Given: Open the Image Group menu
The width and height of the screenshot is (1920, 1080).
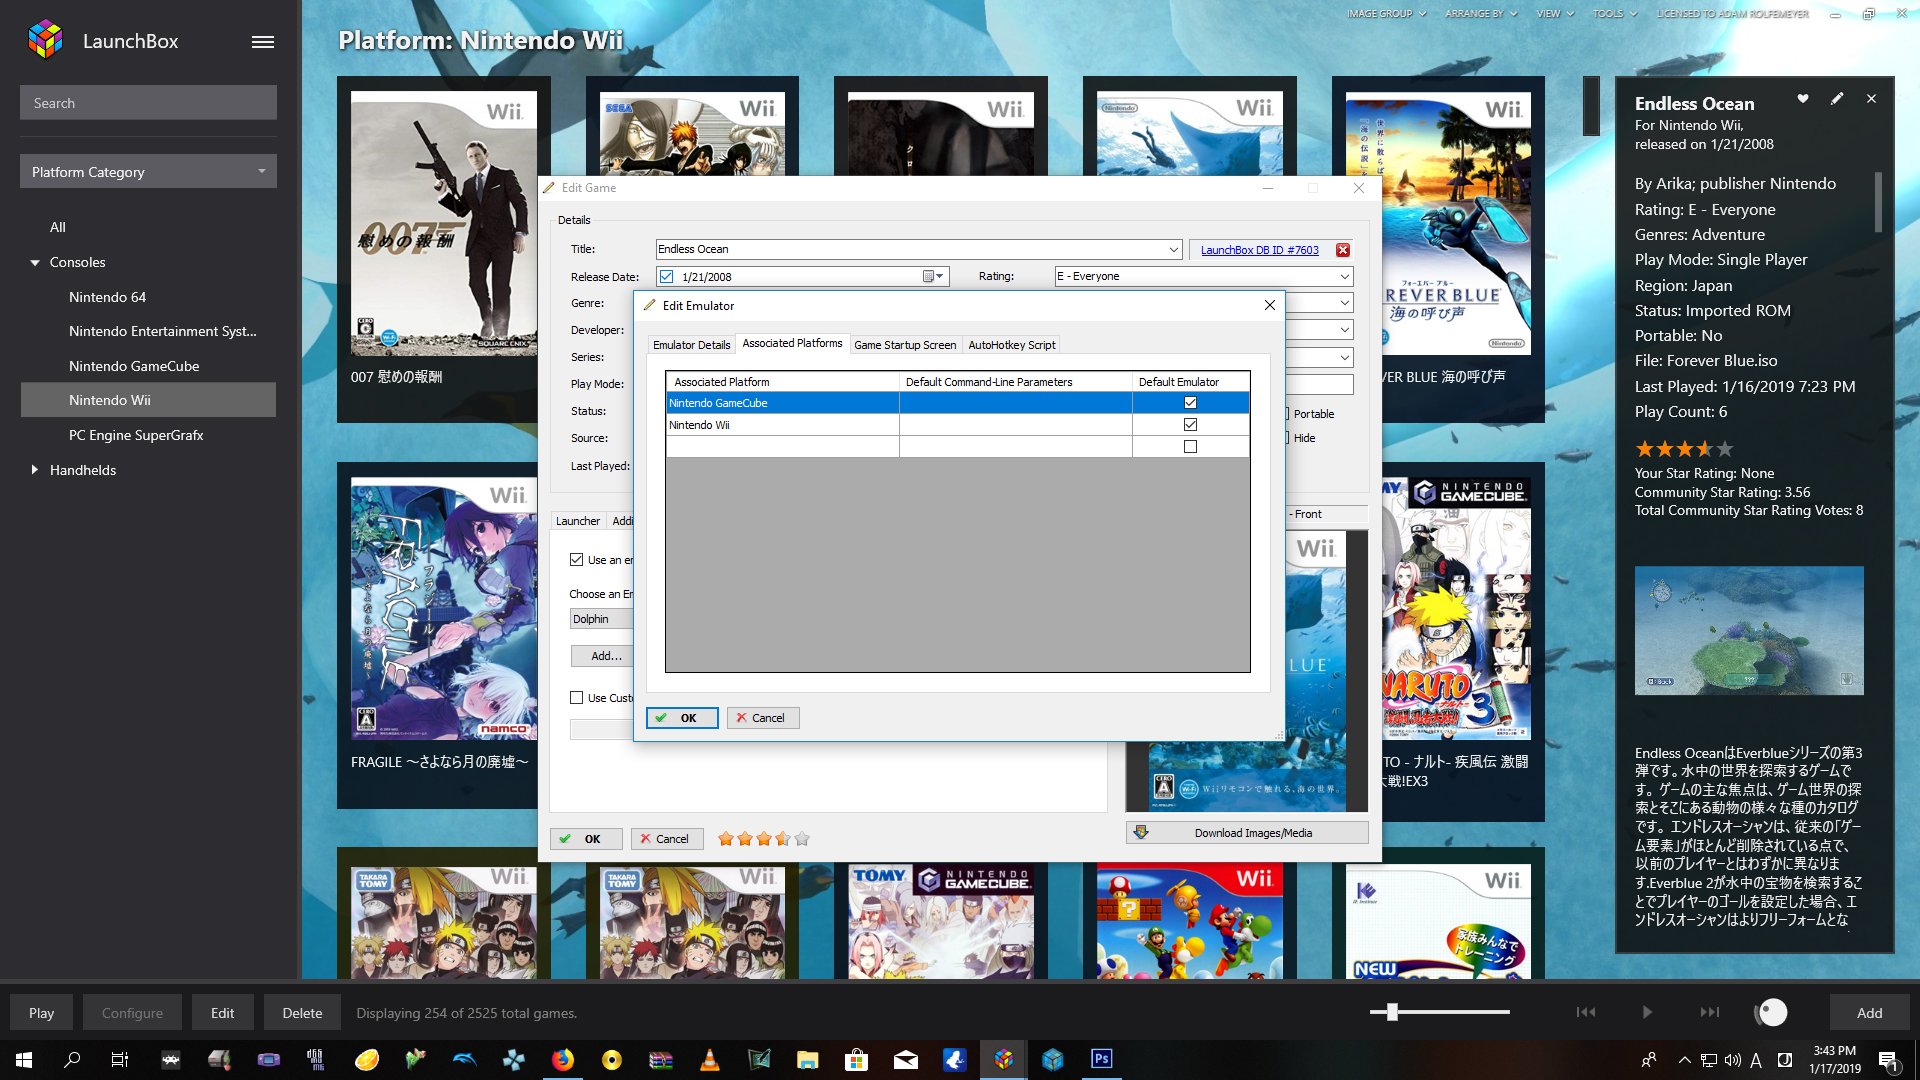Looking at the screenshot, I should (1386, 14).
